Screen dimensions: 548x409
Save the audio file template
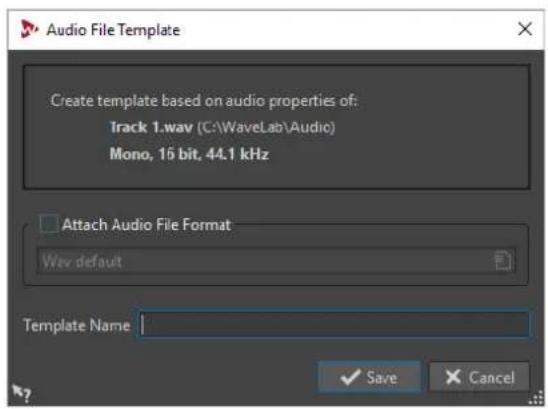click(369, 377)
